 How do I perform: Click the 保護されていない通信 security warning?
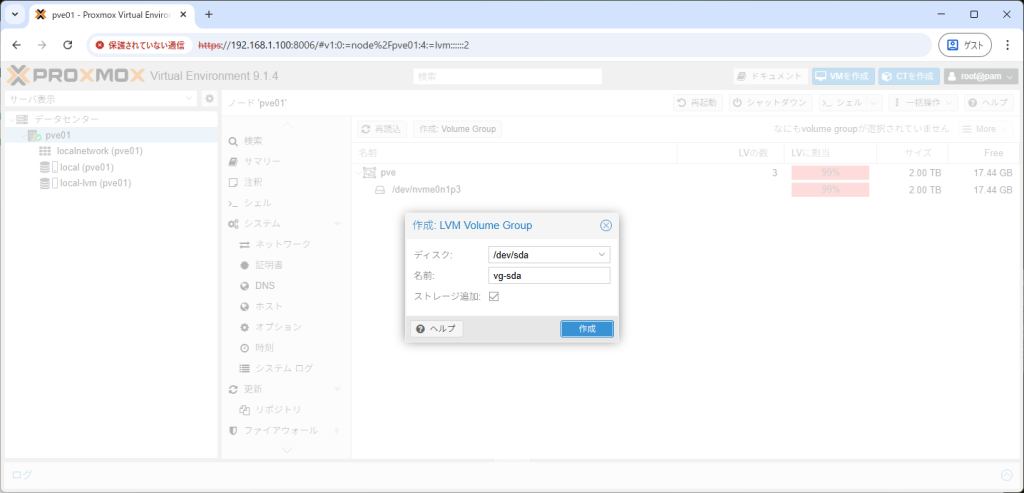tap(140, 46)
